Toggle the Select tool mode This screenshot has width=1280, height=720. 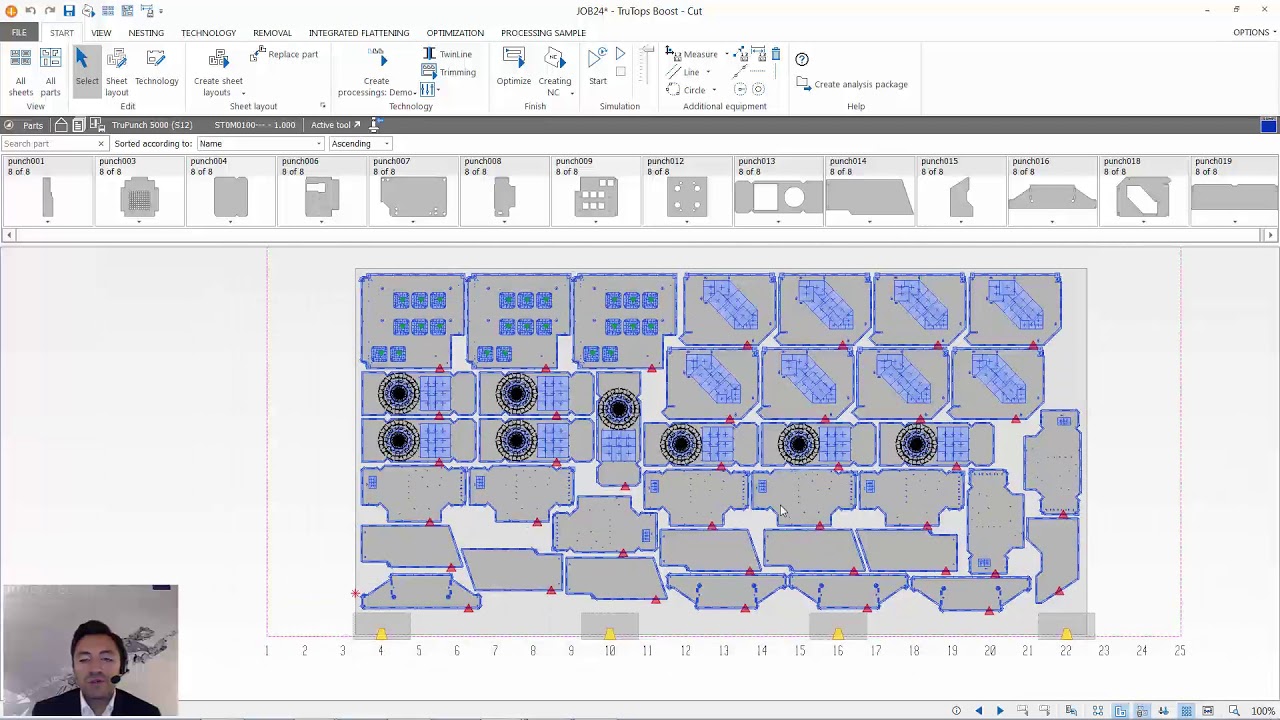86,70
